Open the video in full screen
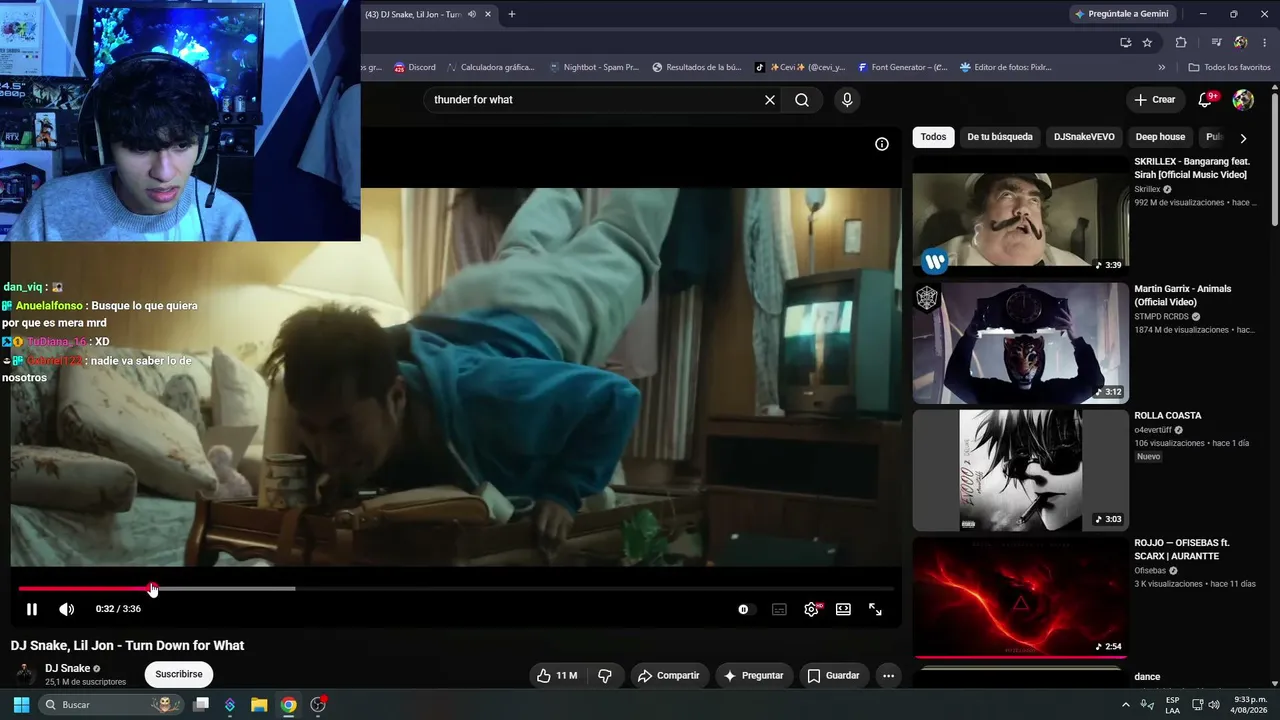 (x=875, y=609)
